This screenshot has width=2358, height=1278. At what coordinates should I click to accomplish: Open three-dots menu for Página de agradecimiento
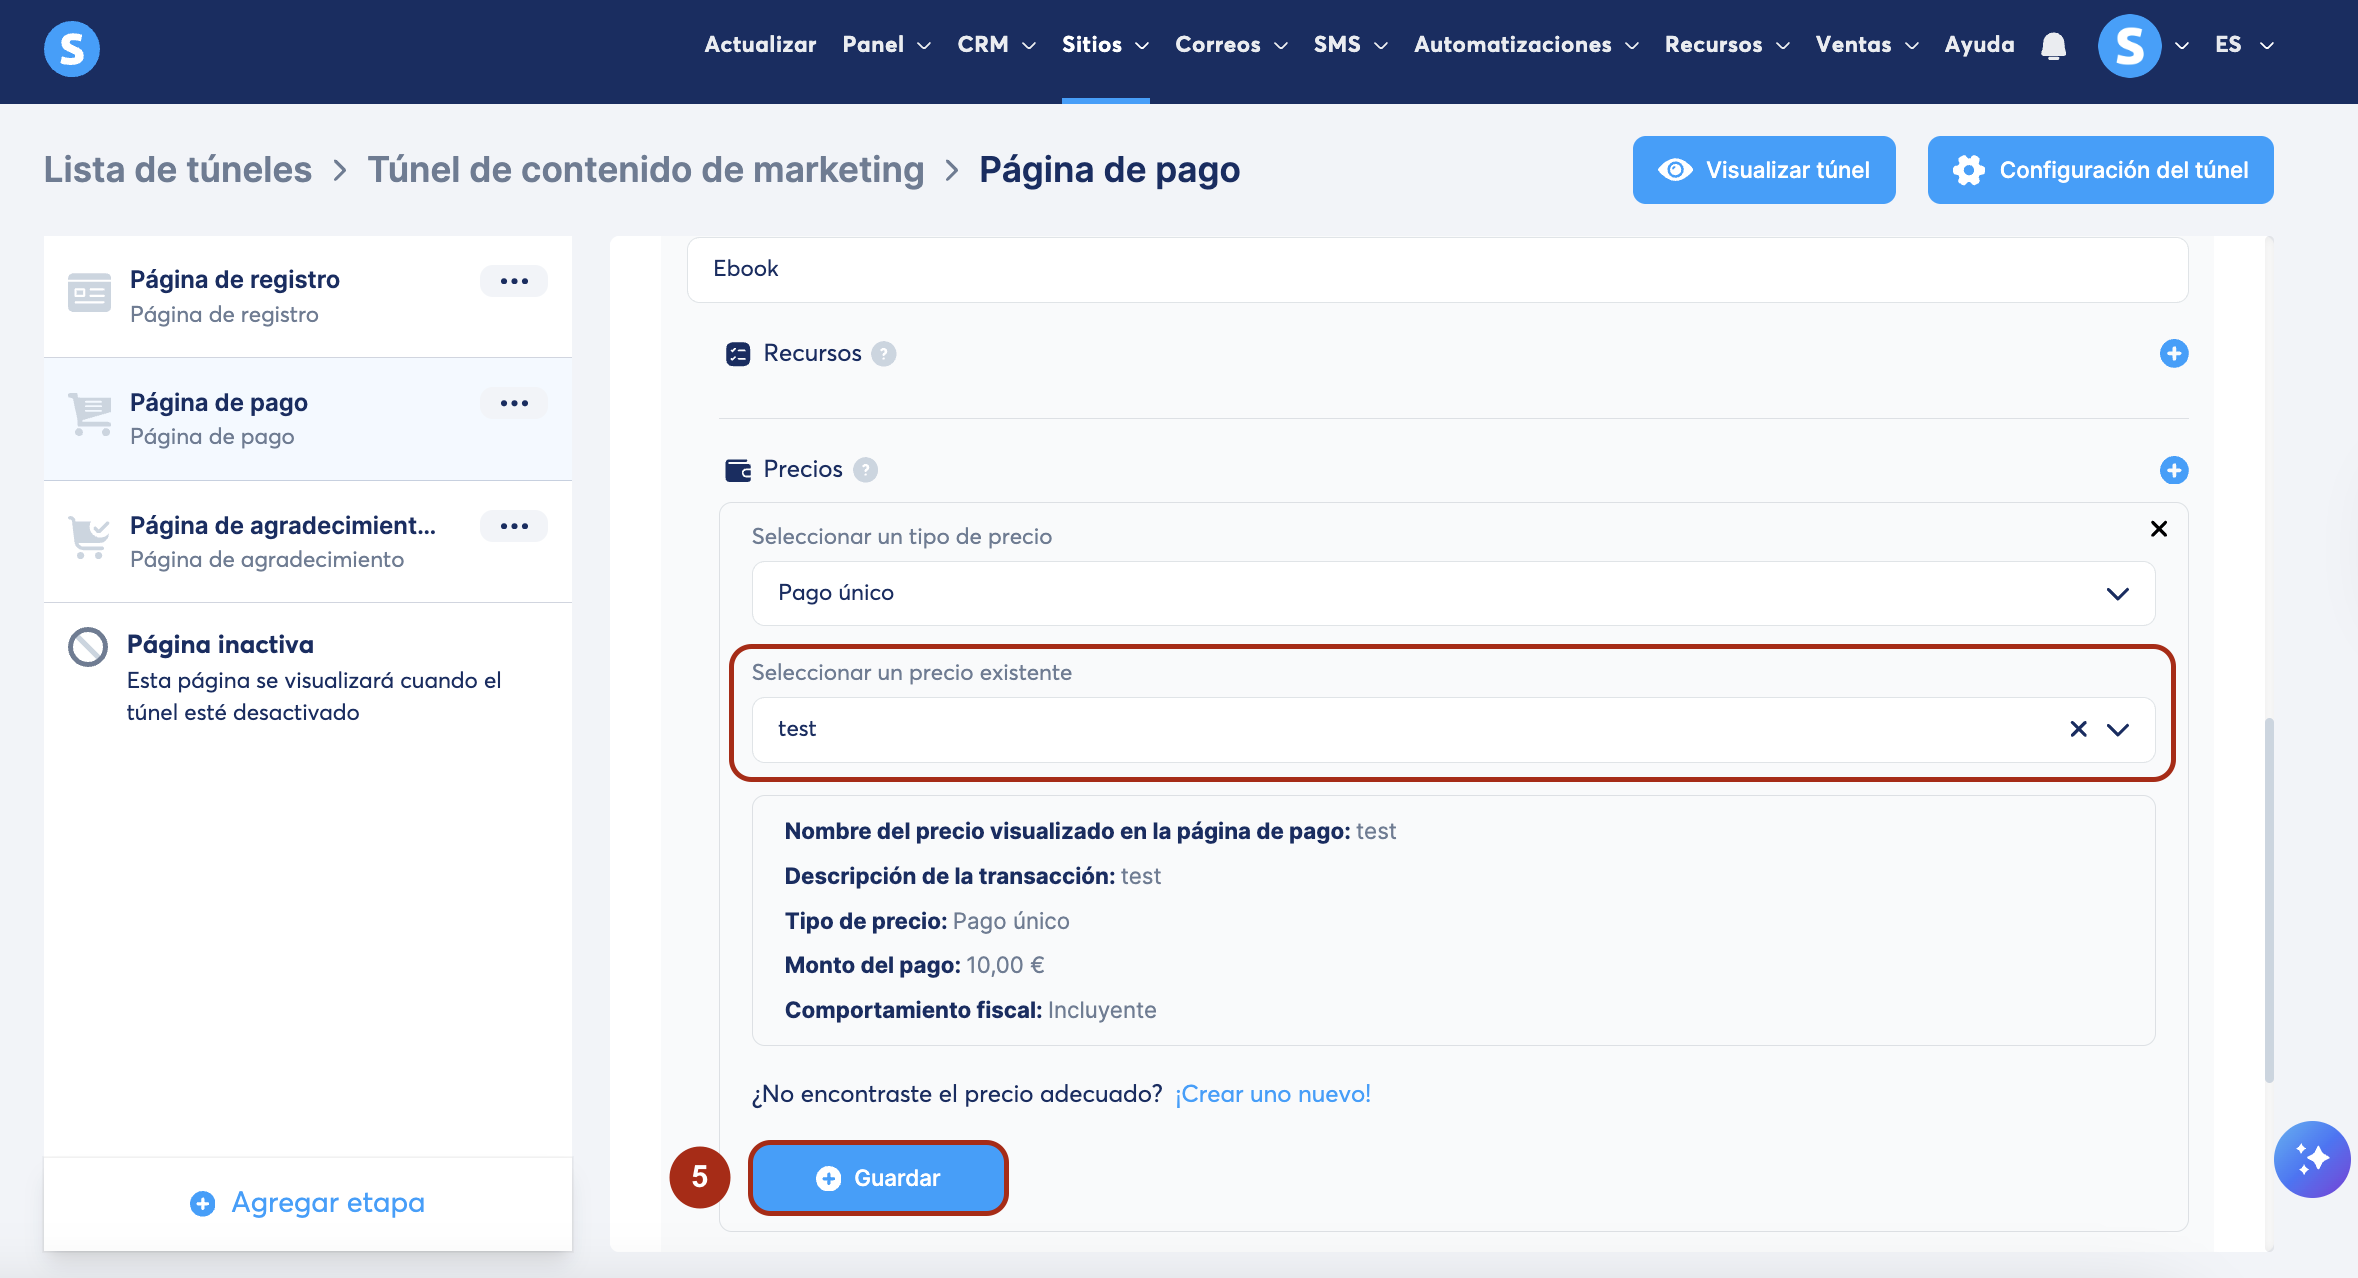[x=514, y=526]
